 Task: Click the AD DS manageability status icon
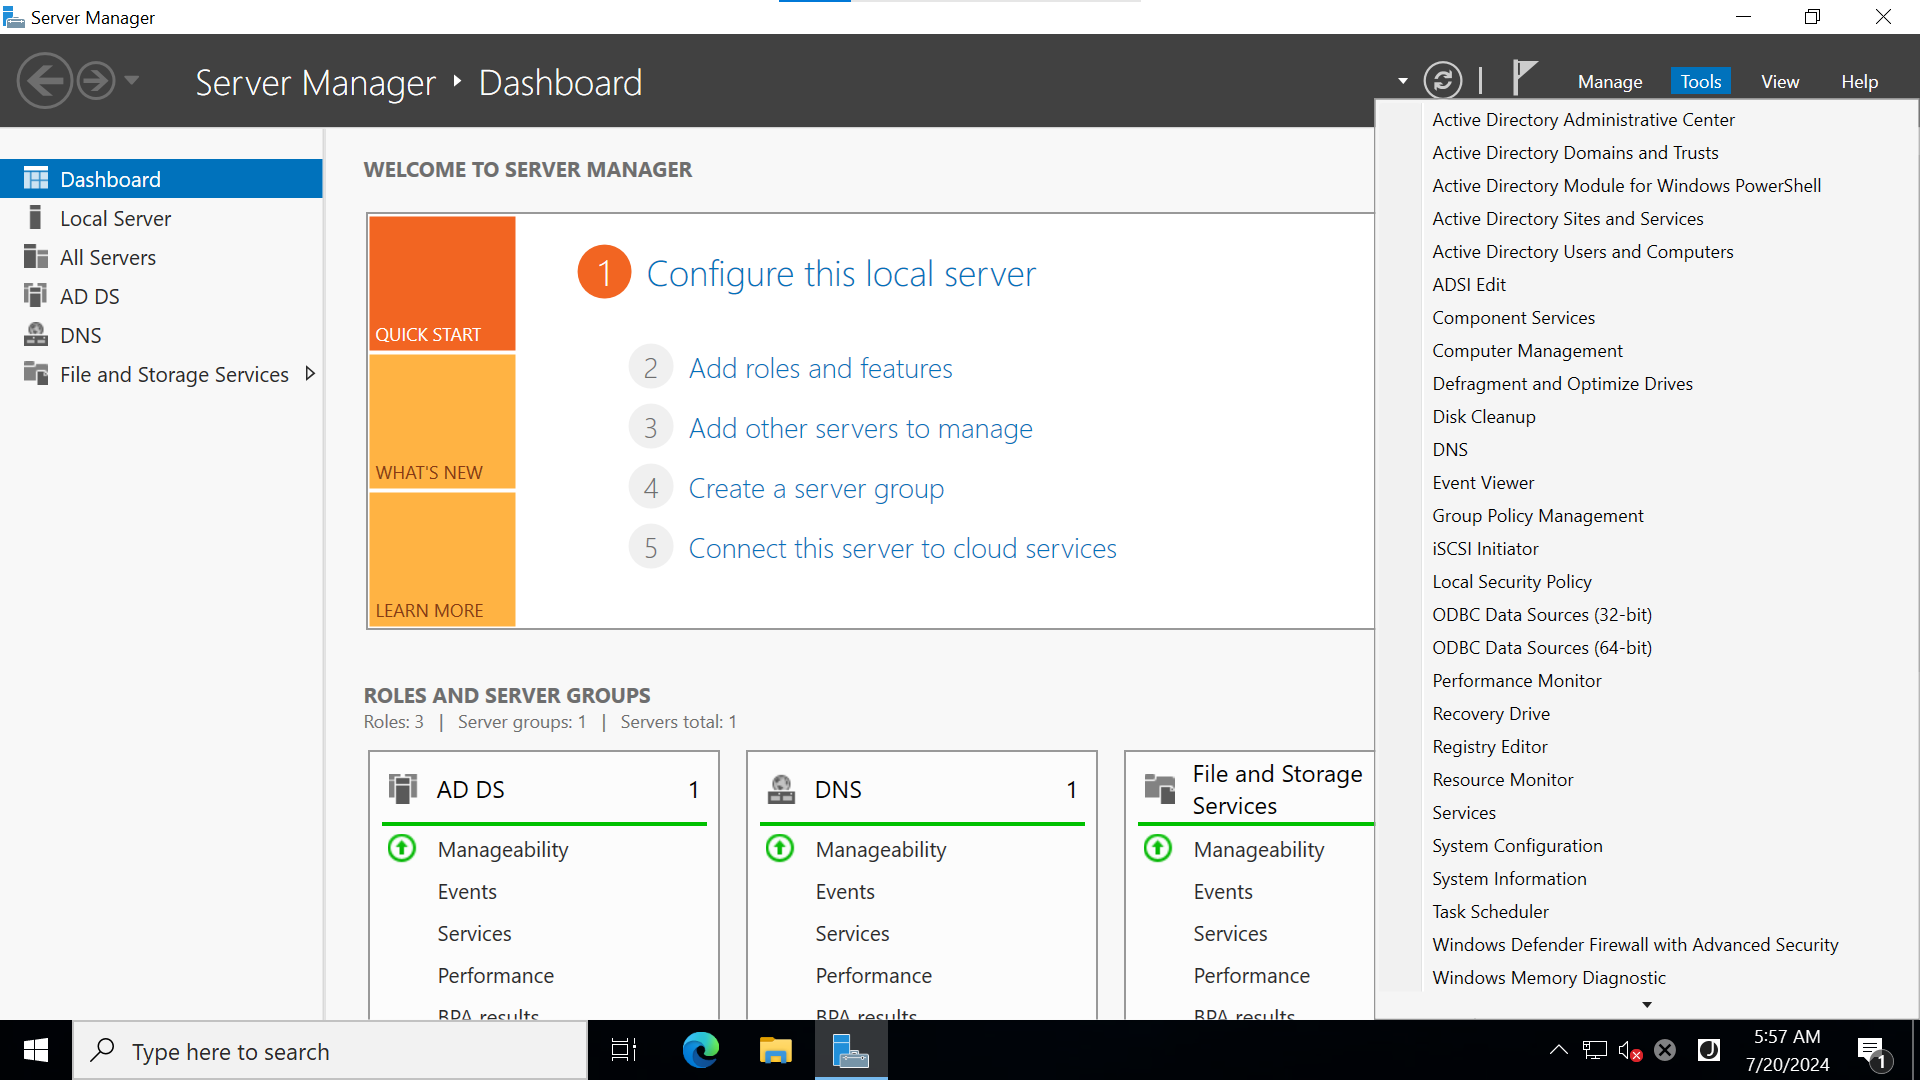tap(402, 849)
